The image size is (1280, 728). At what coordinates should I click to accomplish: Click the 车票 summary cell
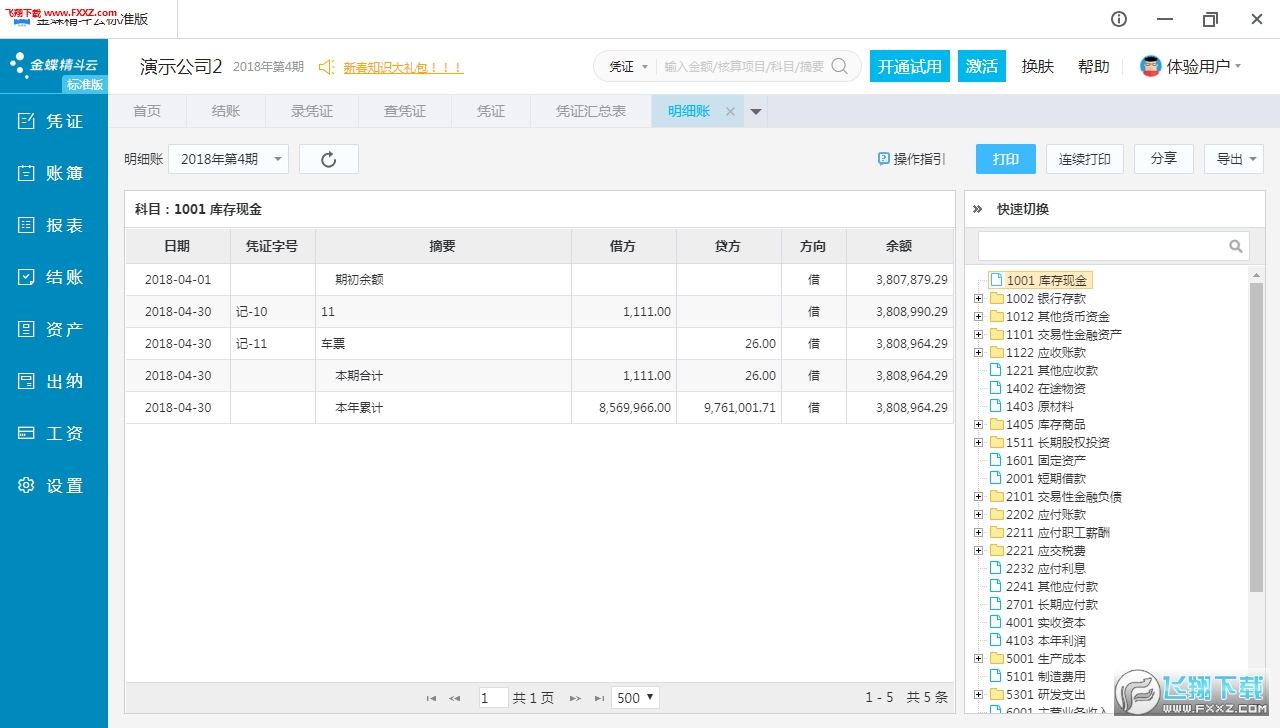pos(443,344)
